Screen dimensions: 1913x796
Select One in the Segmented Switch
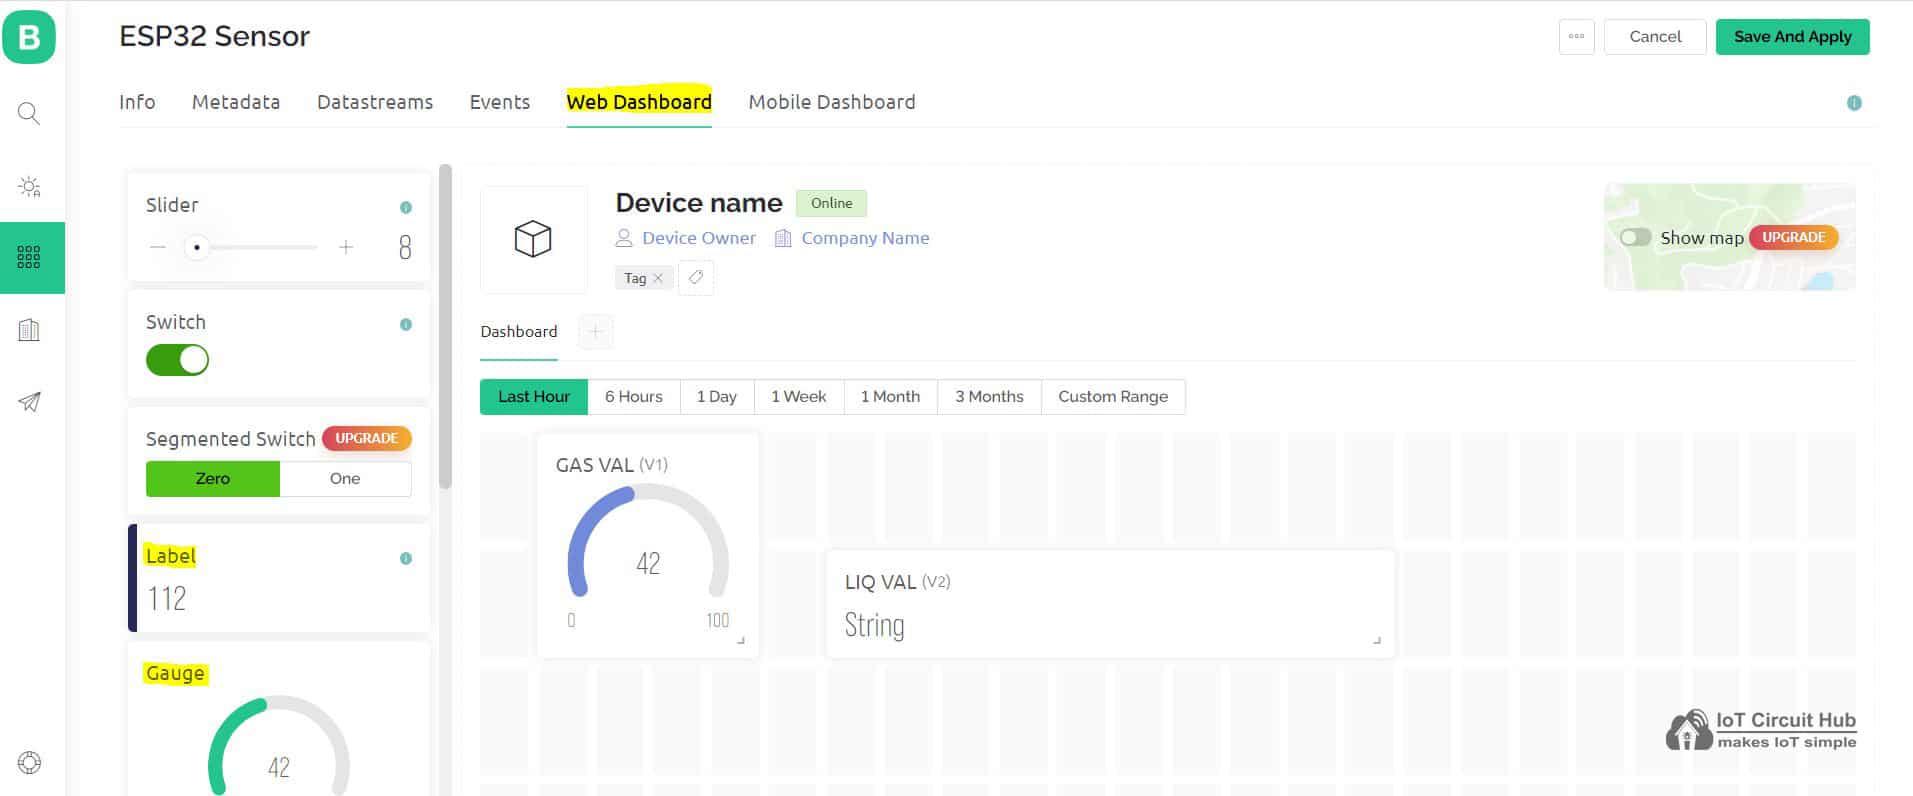click(345, 479)
